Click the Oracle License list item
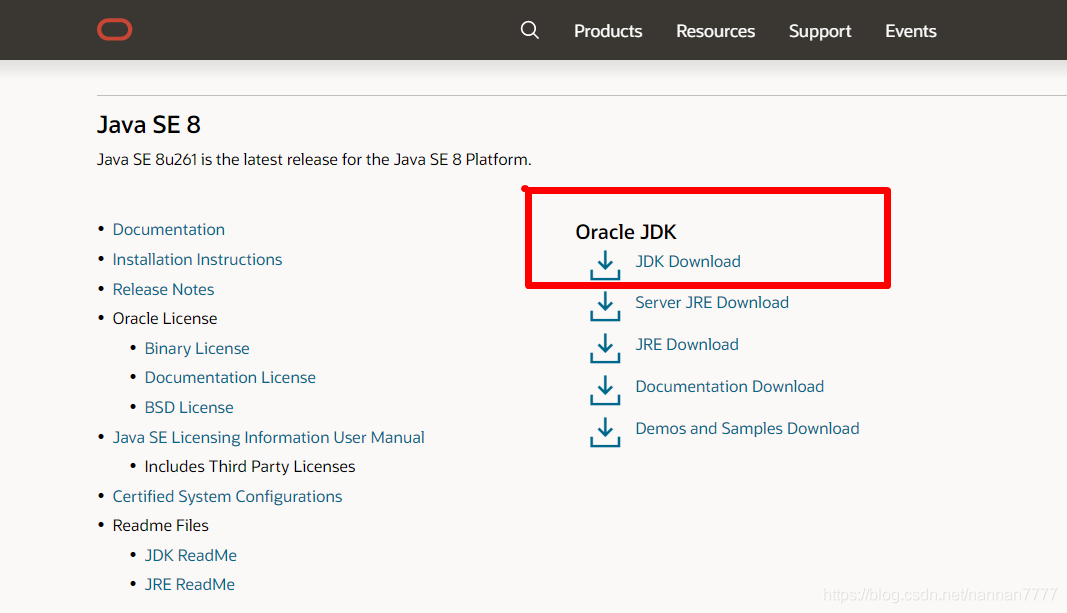 click(165, 318)
